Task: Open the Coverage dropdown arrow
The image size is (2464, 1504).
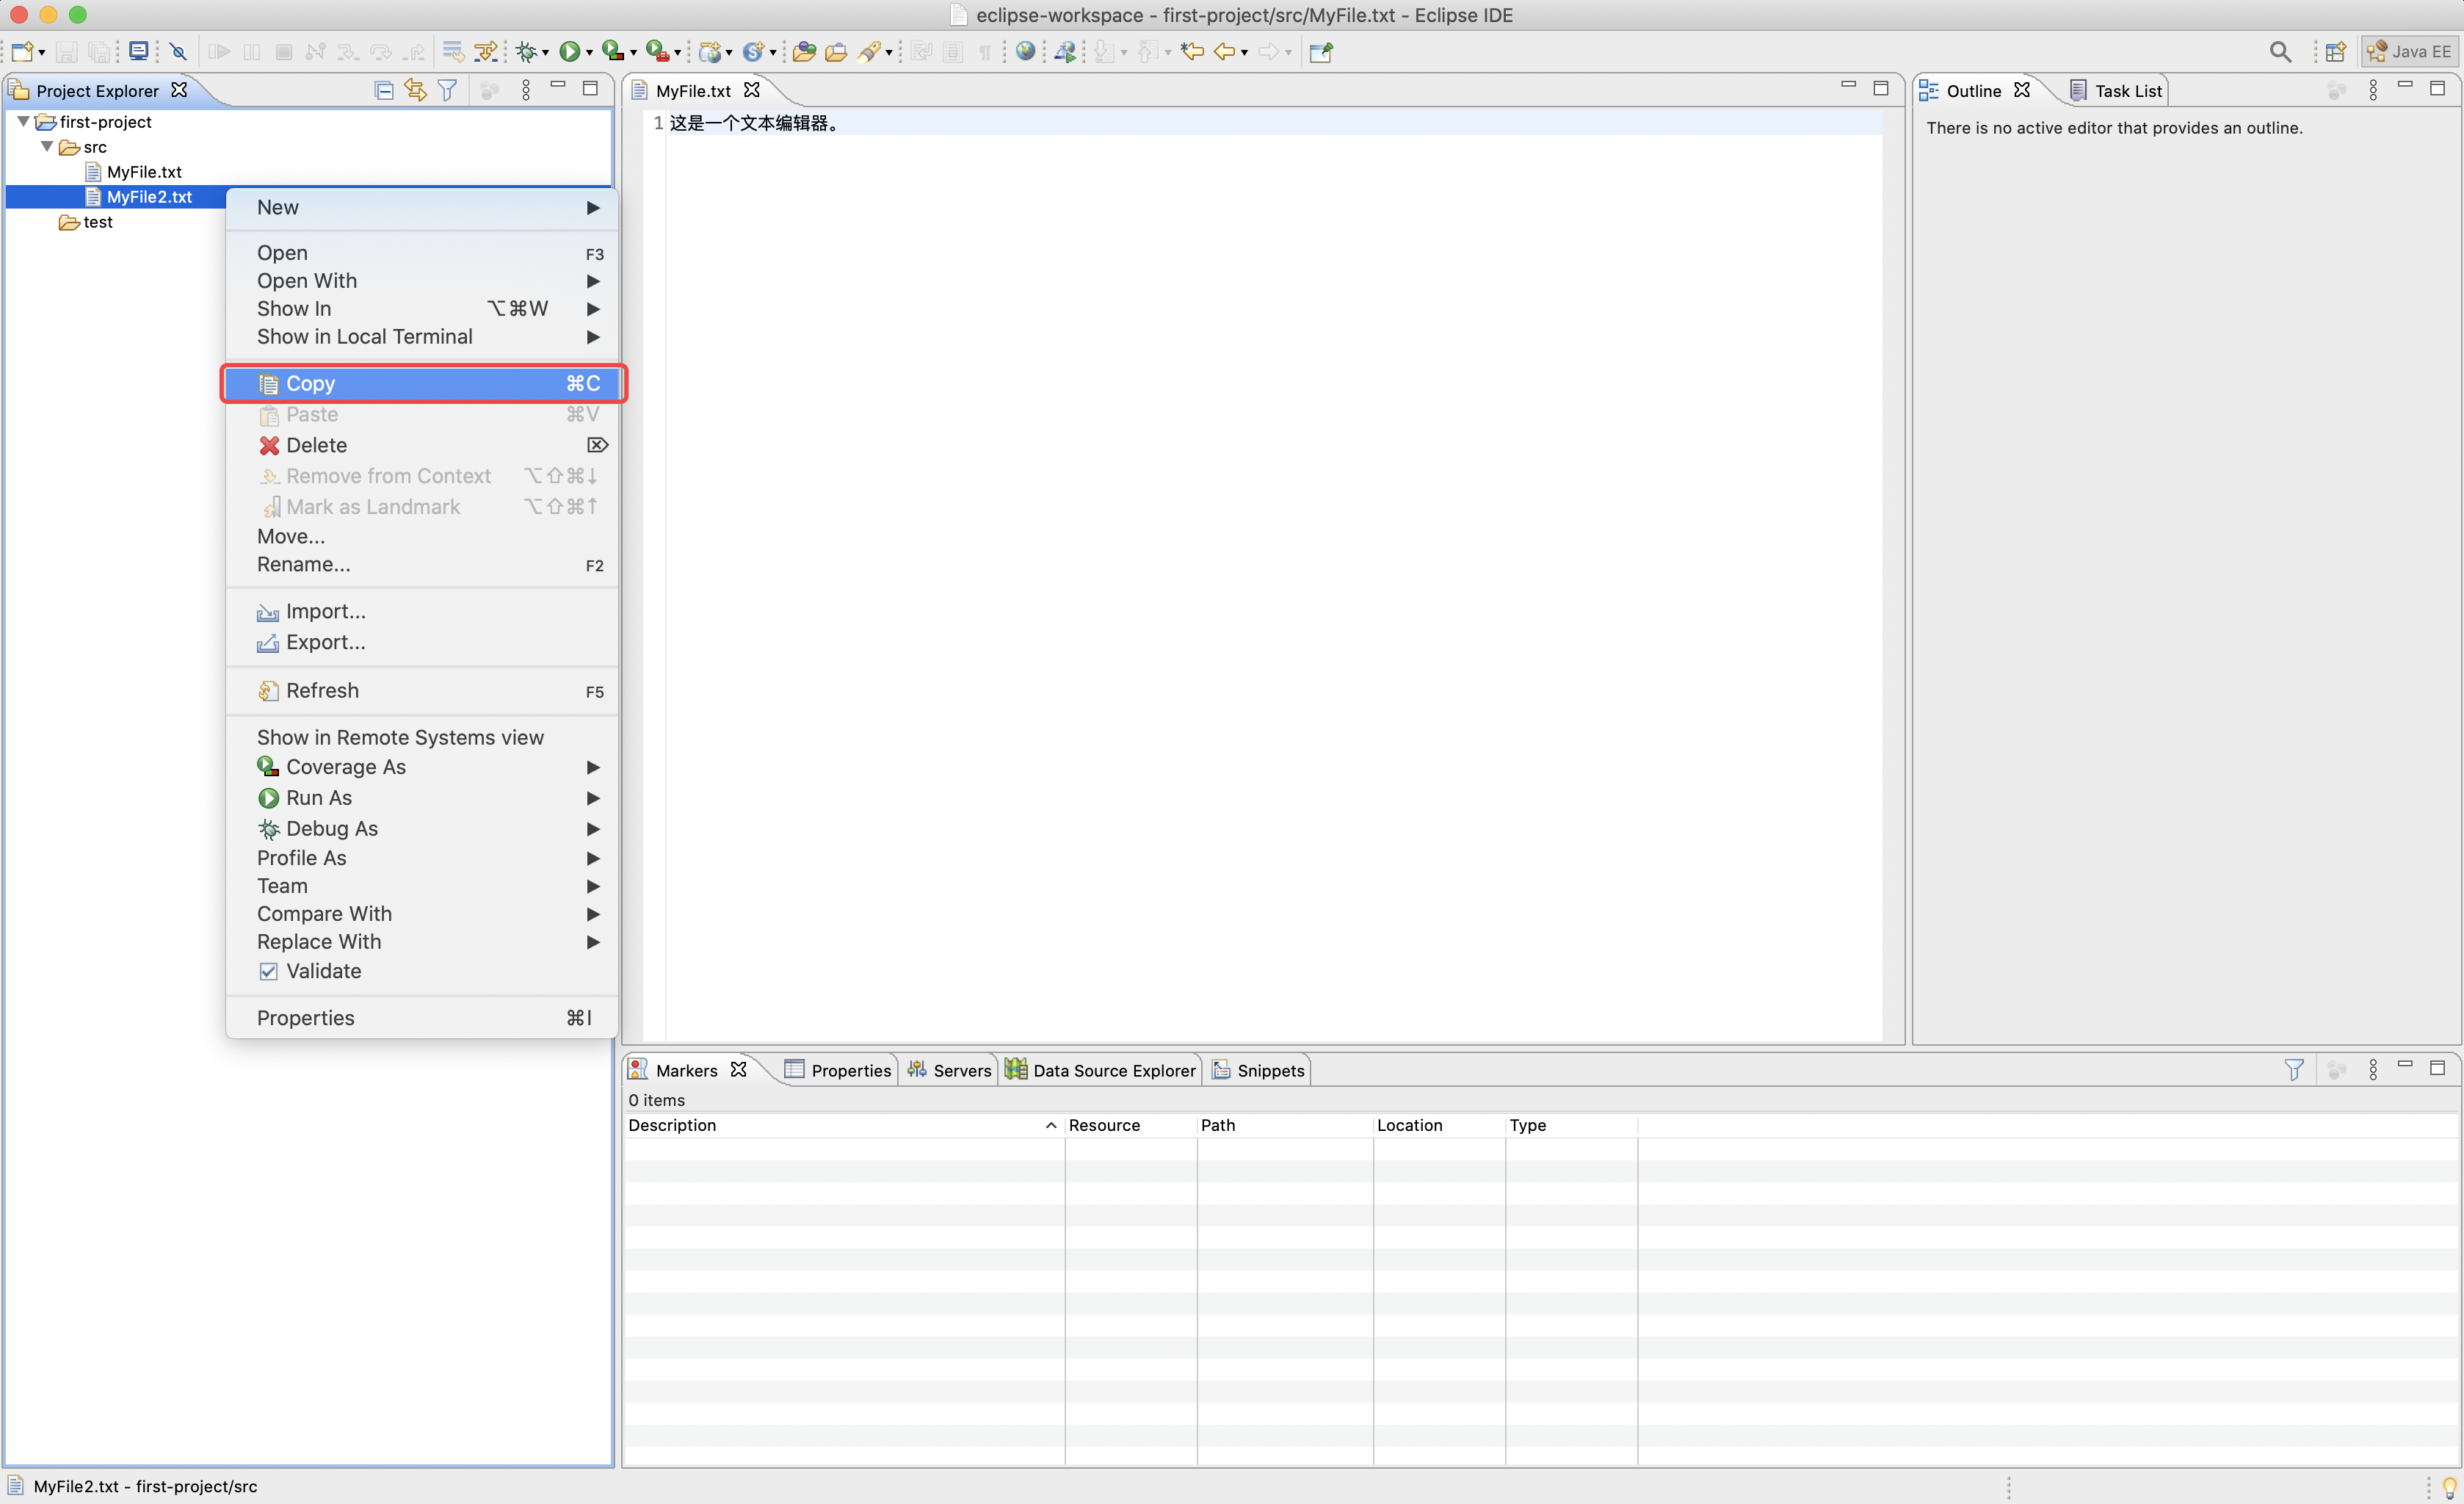Action: pyautogui.click(x=633, y=53)
